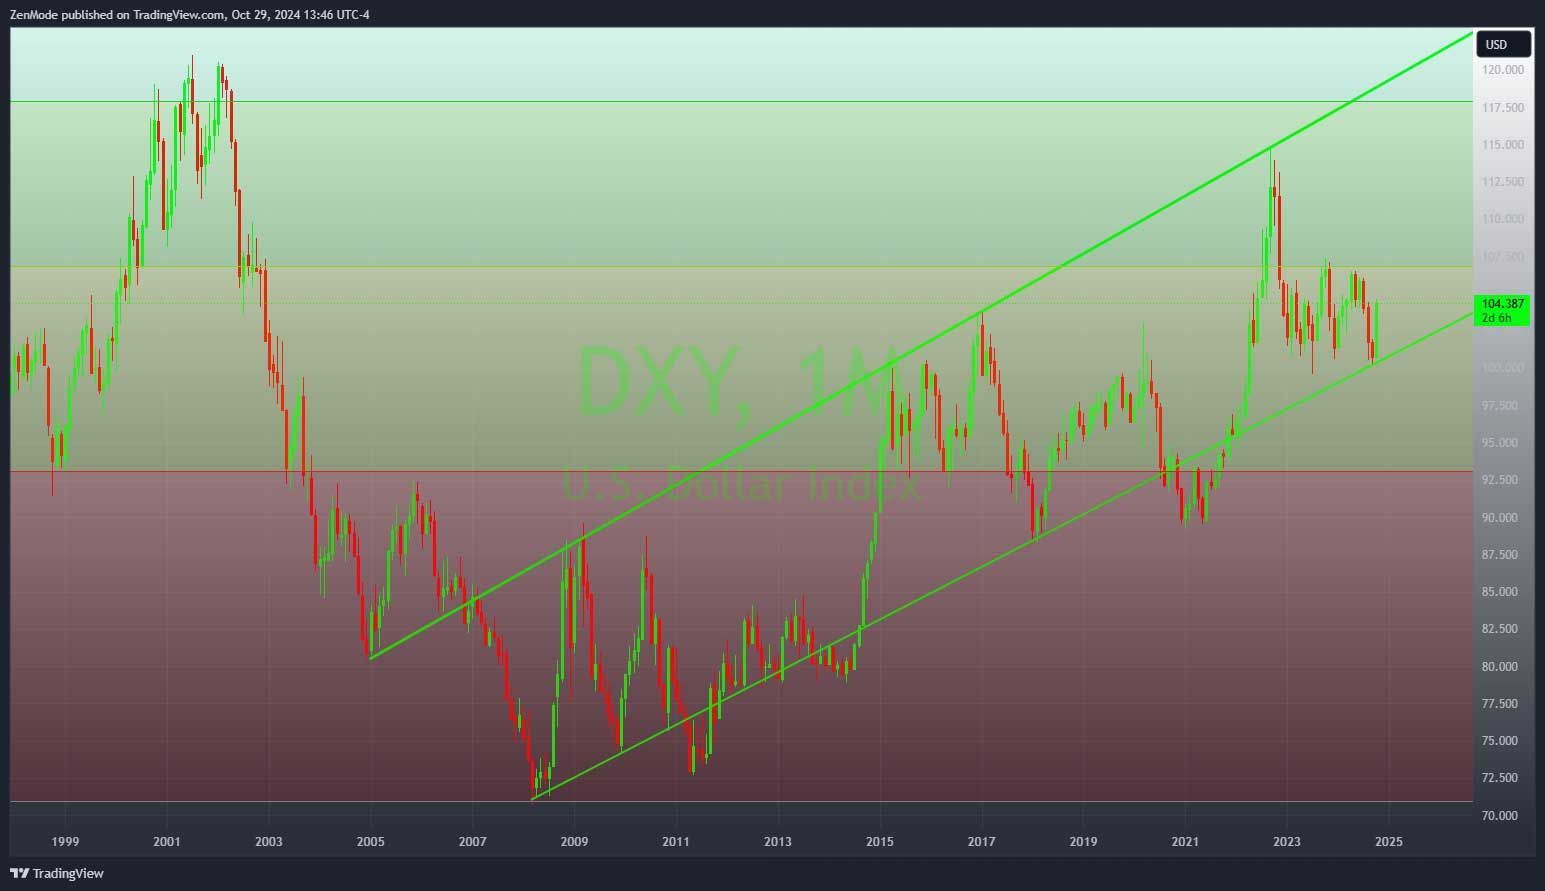The image size is (1545, 891).
Task: Click the 1999 time axis label
Action: coord(65,842)
